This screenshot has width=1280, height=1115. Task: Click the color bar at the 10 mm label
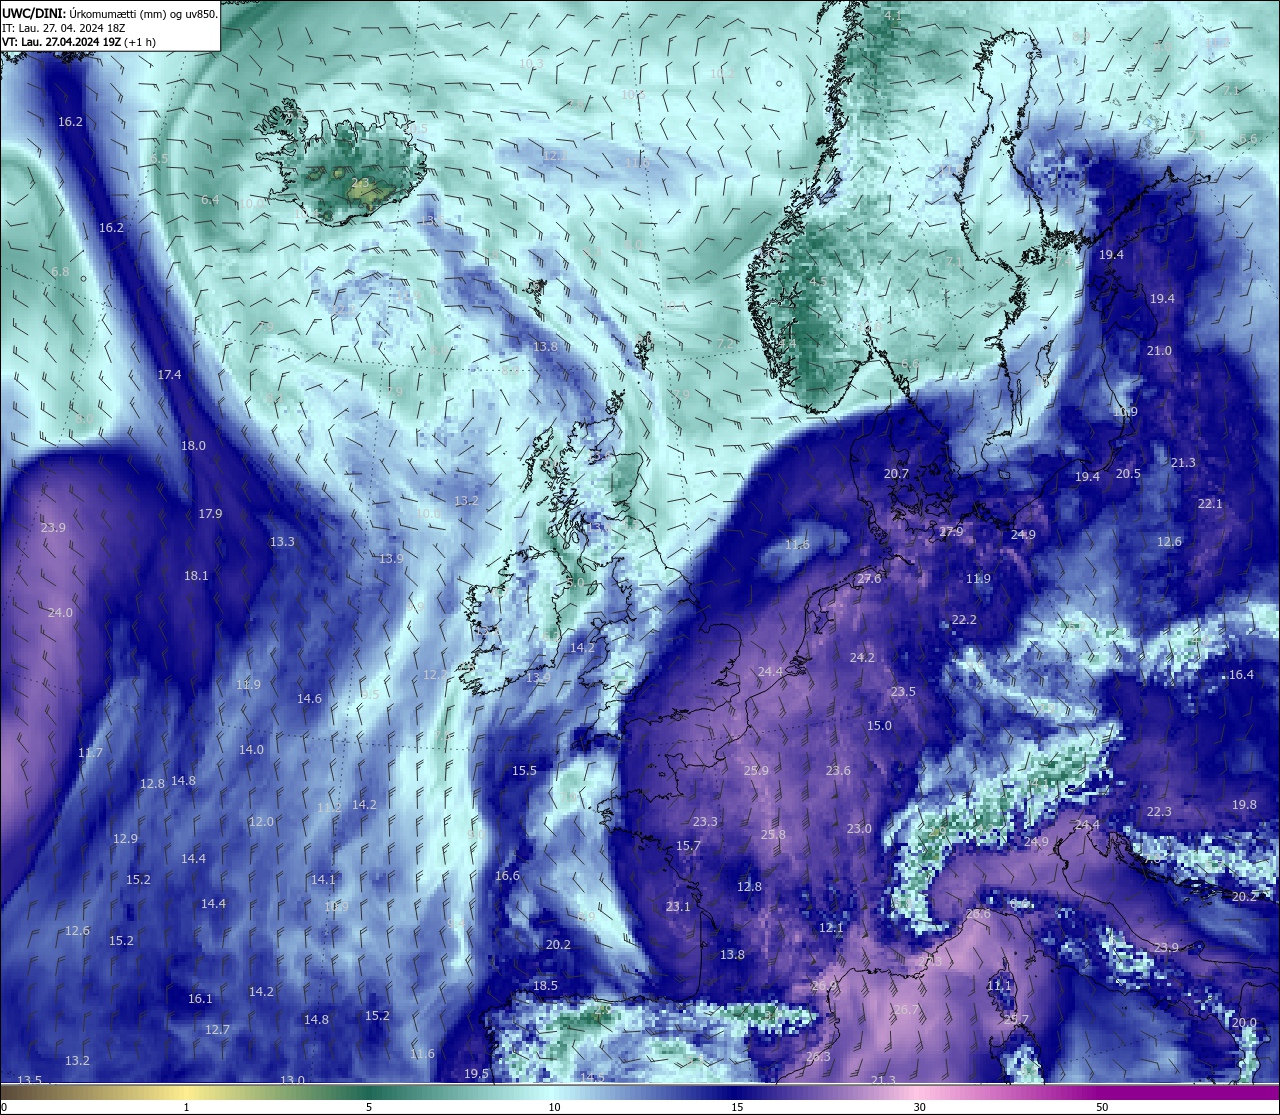click(x=554, y=1107)
